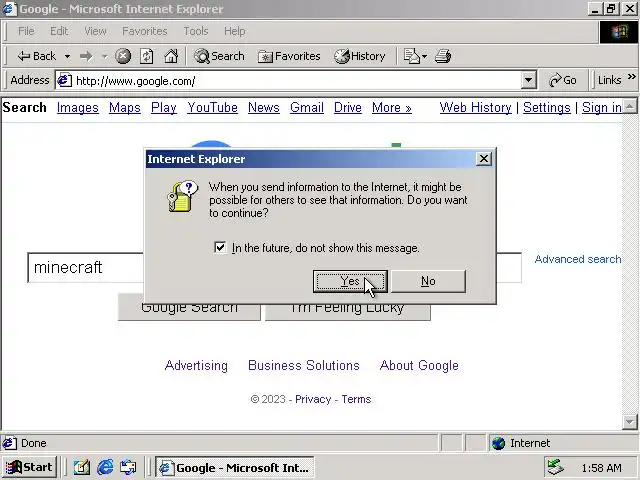
Task: Click Yes in the security dialog
Action: (350, 281)
